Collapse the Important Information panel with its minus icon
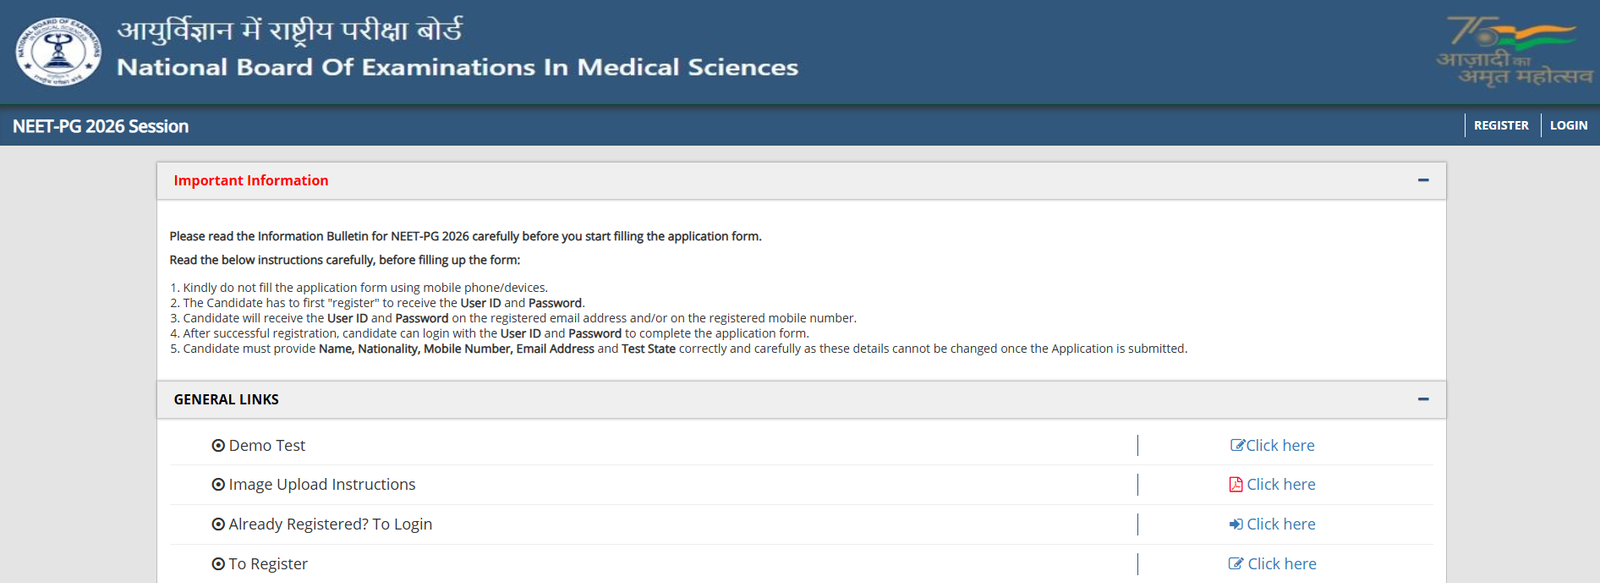 [x=1423, y=180]
